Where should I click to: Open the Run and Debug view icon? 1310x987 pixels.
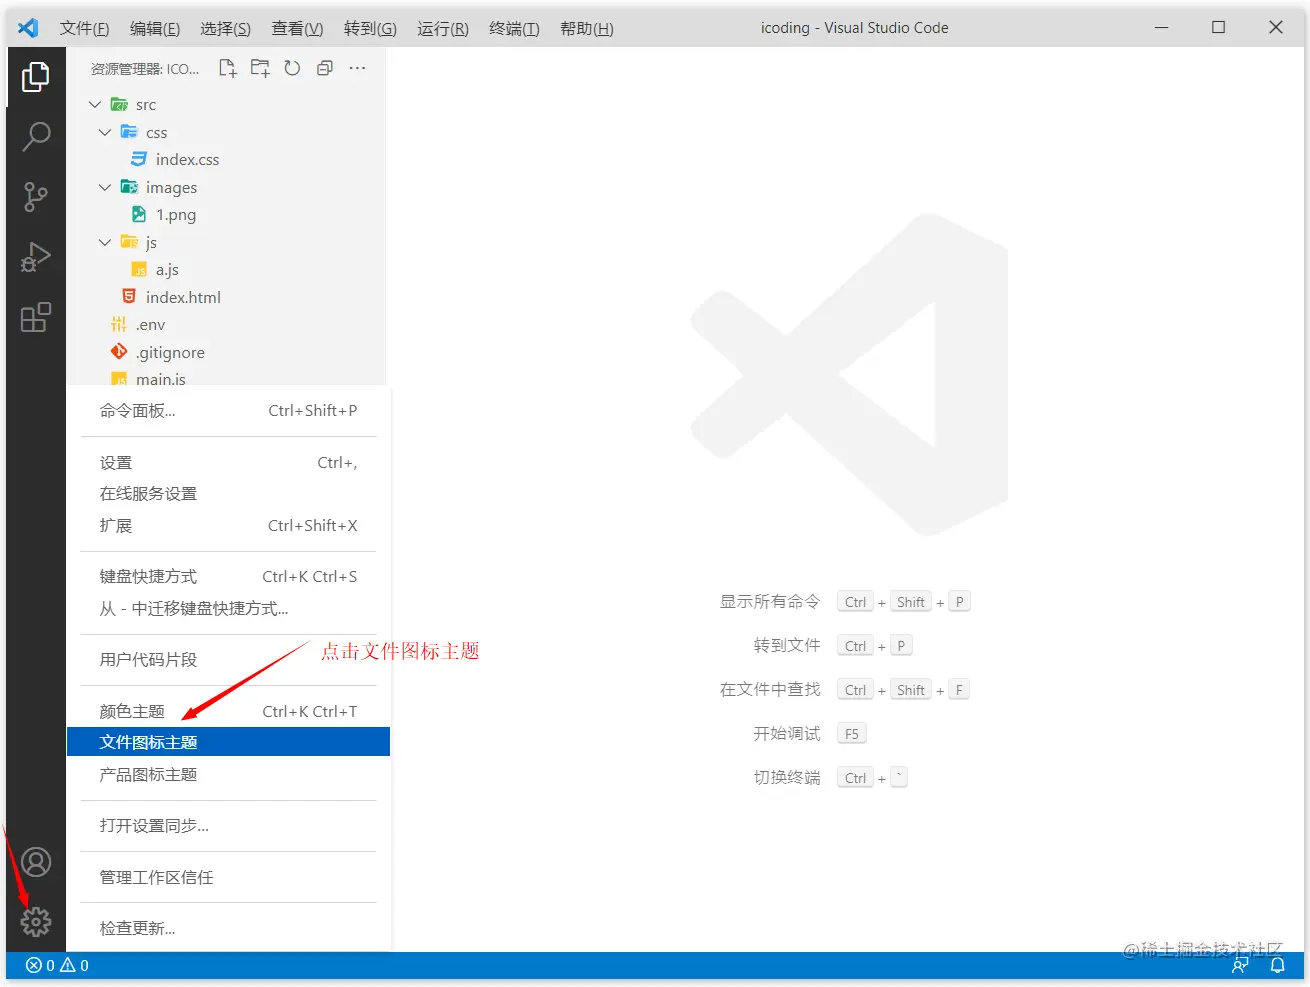[36, 257]
